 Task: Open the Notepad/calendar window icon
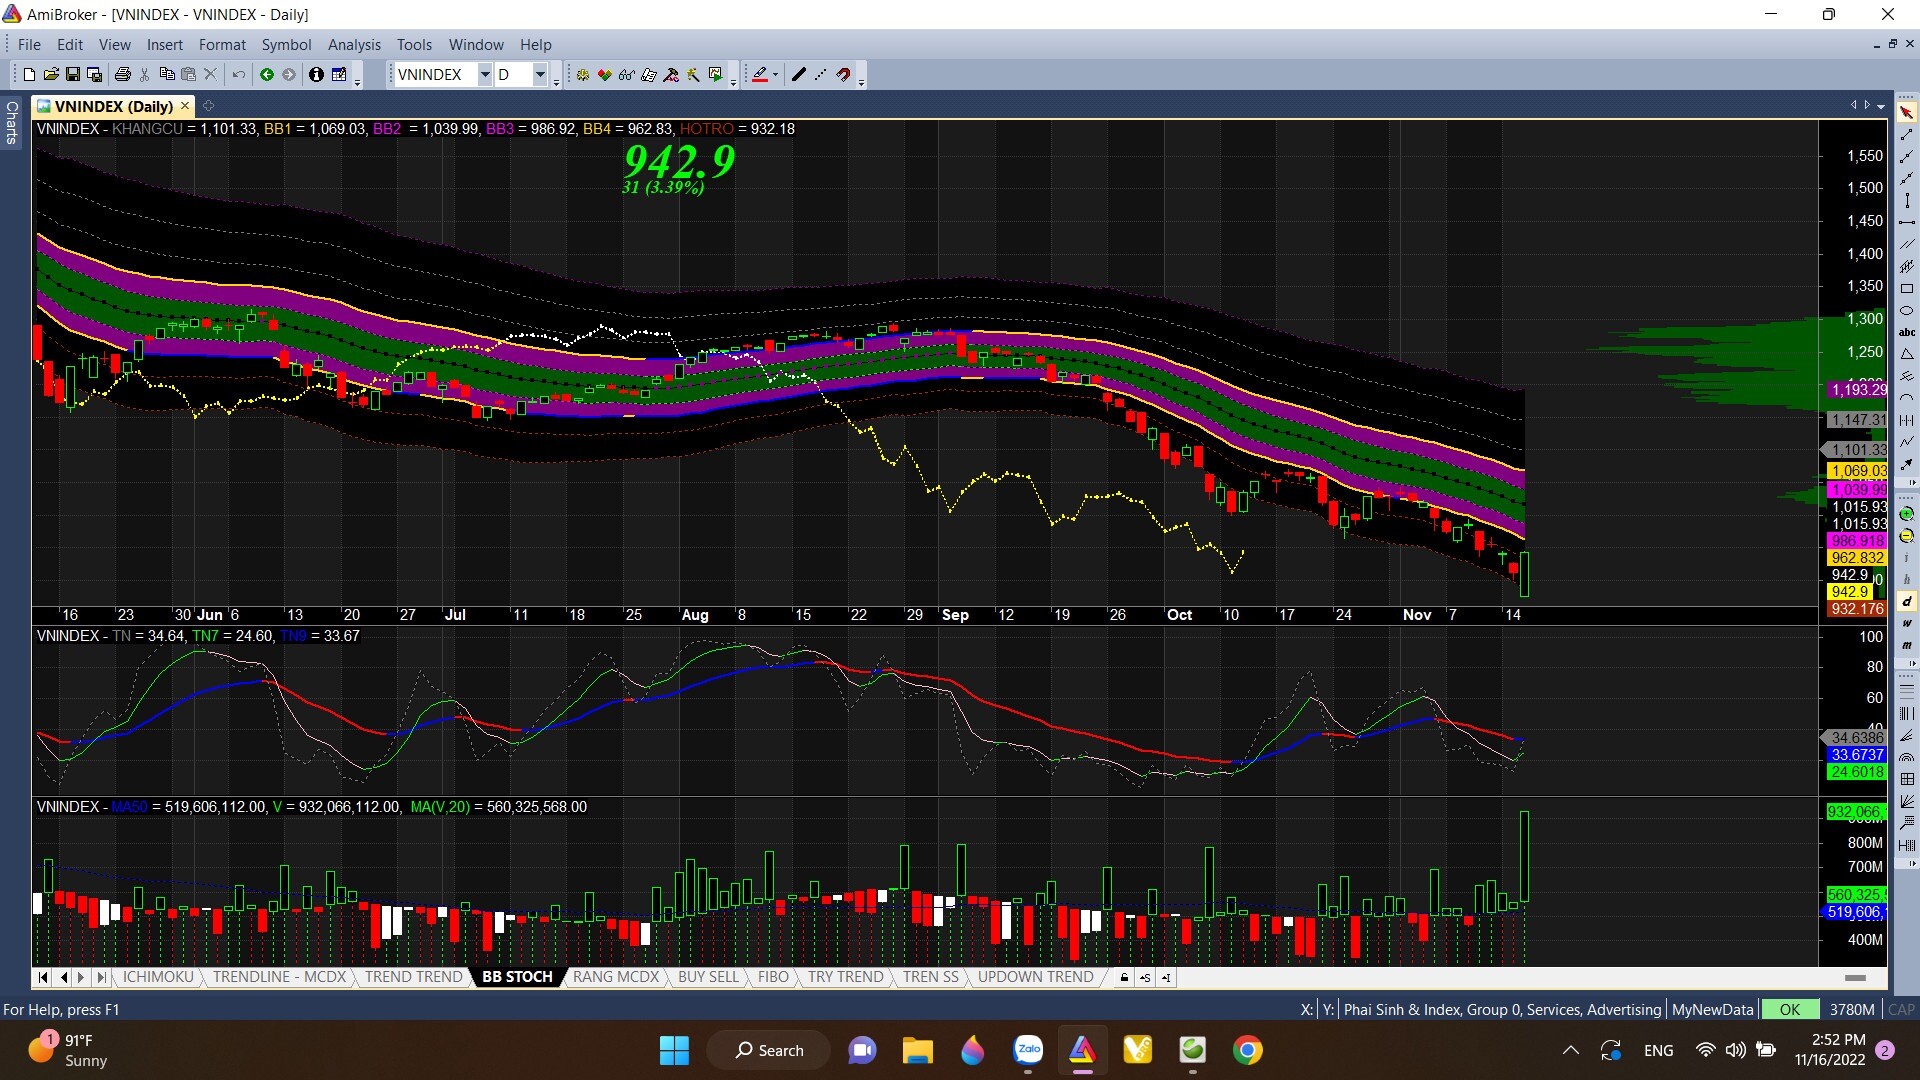339,74
